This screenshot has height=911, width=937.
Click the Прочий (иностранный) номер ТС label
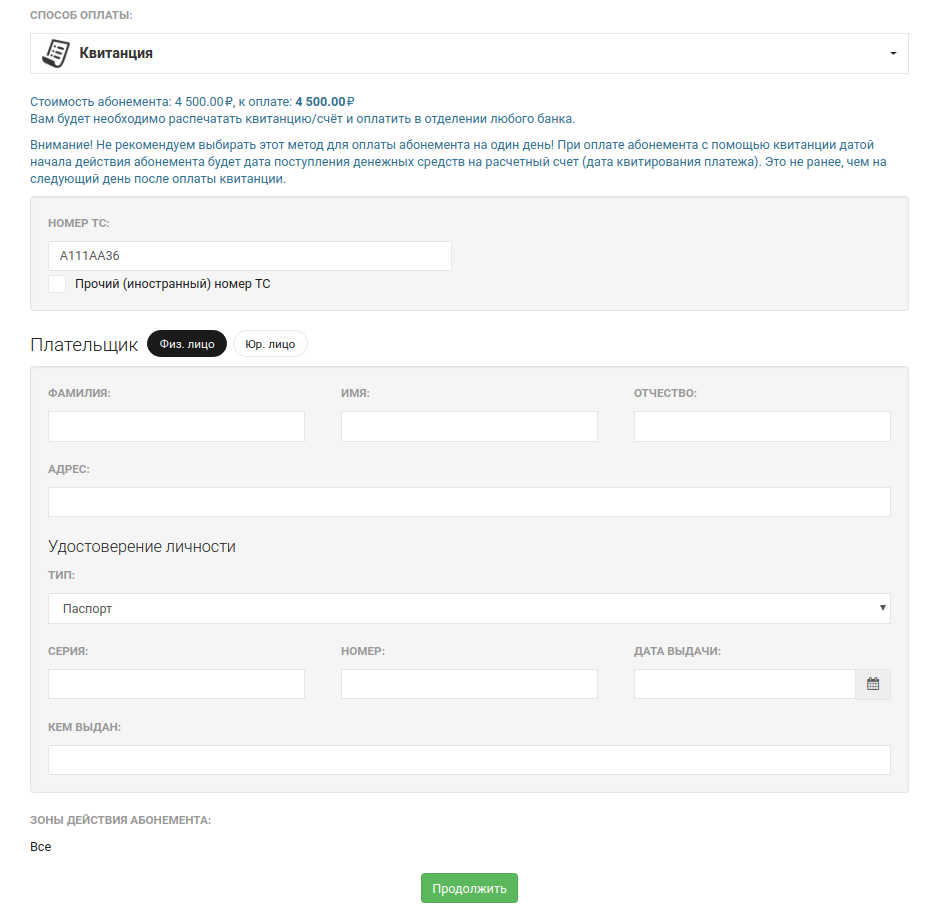click(173, 284)
